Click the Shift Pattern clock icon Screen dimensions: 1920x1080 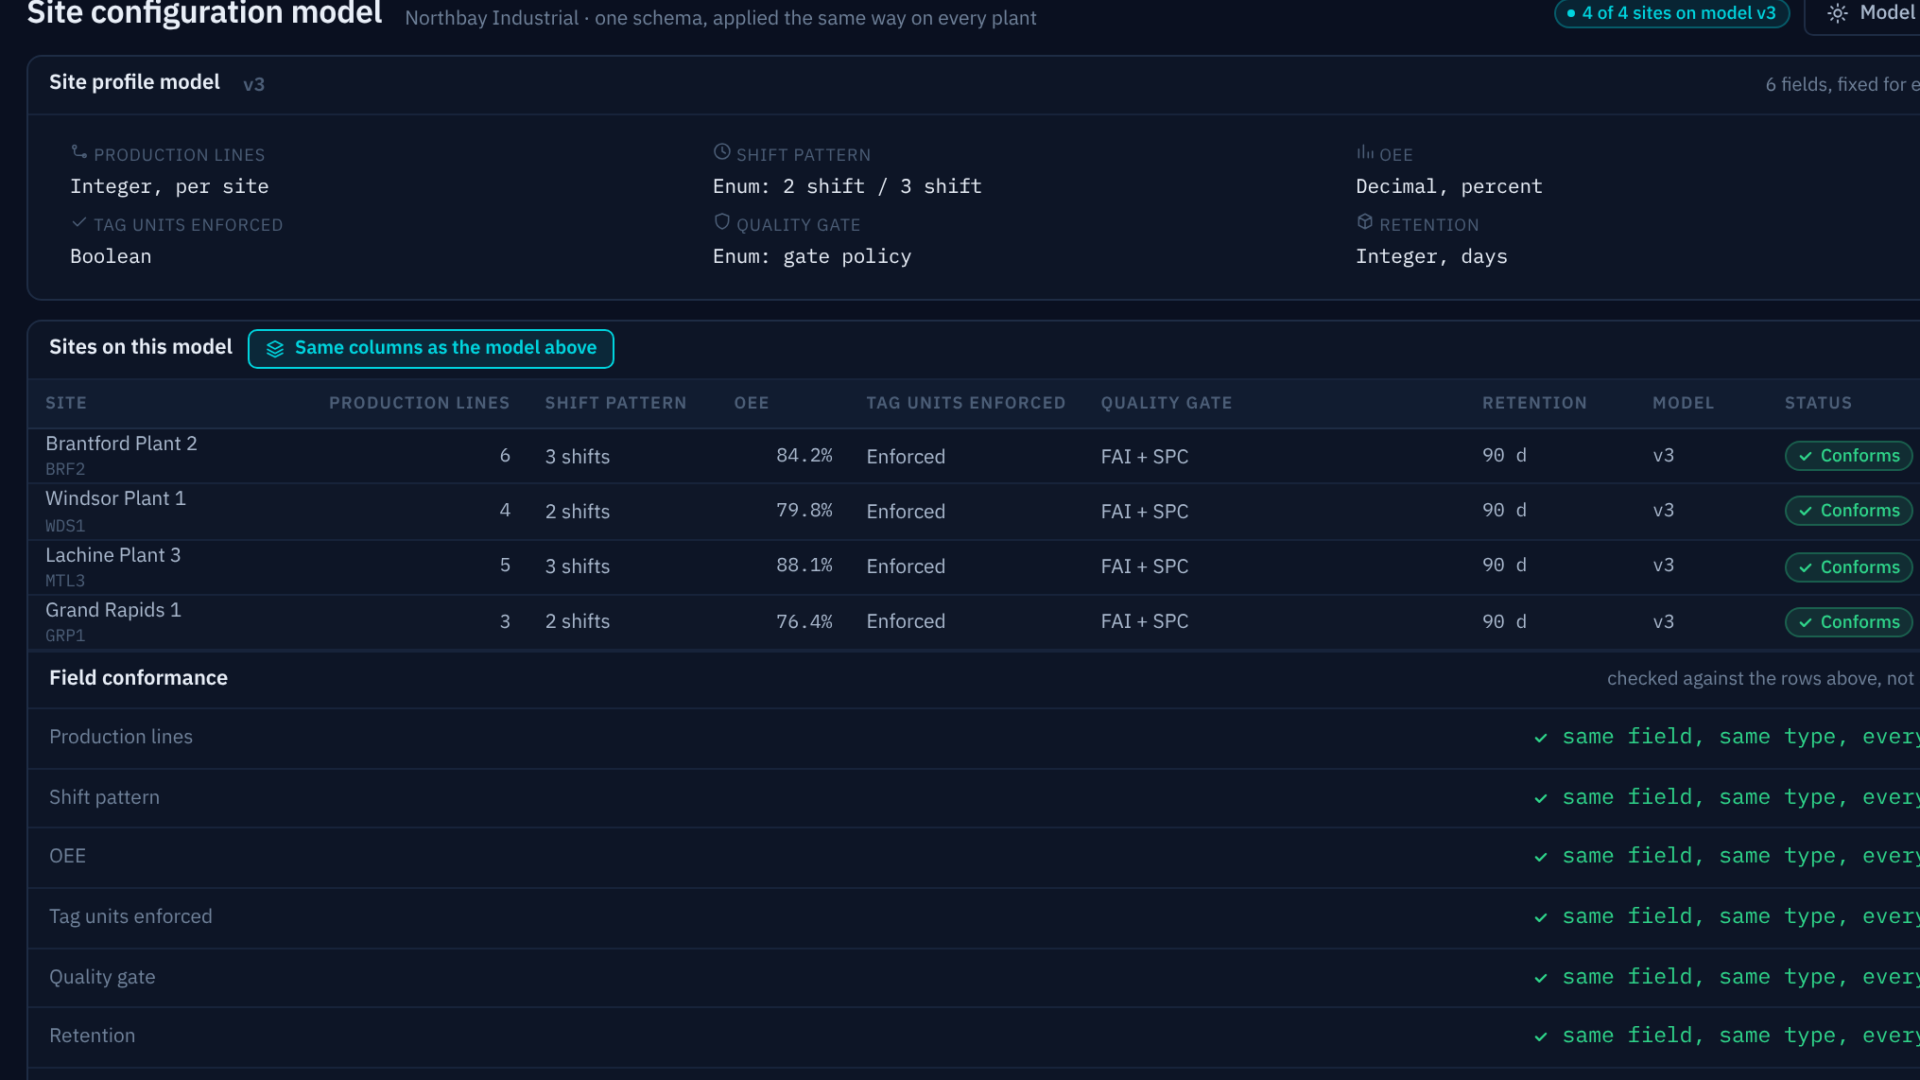(x=722, y=152)
